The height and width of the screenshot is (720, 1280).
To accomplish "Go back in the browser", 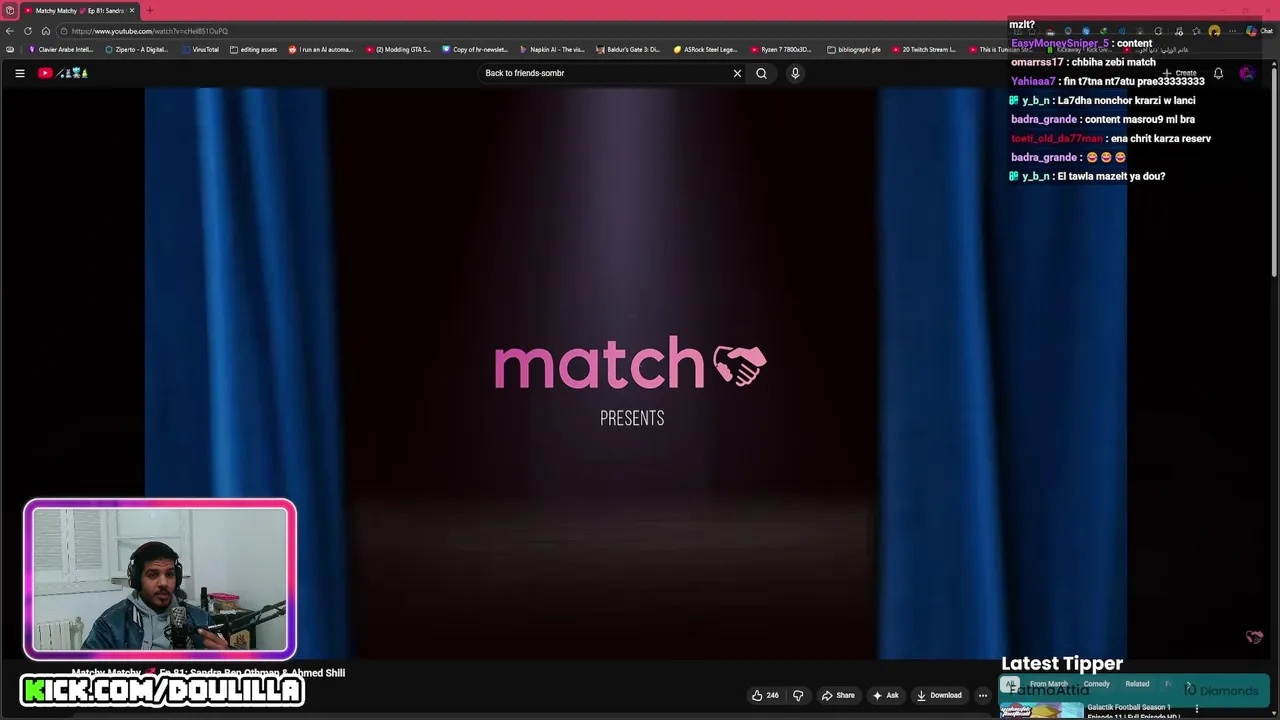I will (10, 31).
